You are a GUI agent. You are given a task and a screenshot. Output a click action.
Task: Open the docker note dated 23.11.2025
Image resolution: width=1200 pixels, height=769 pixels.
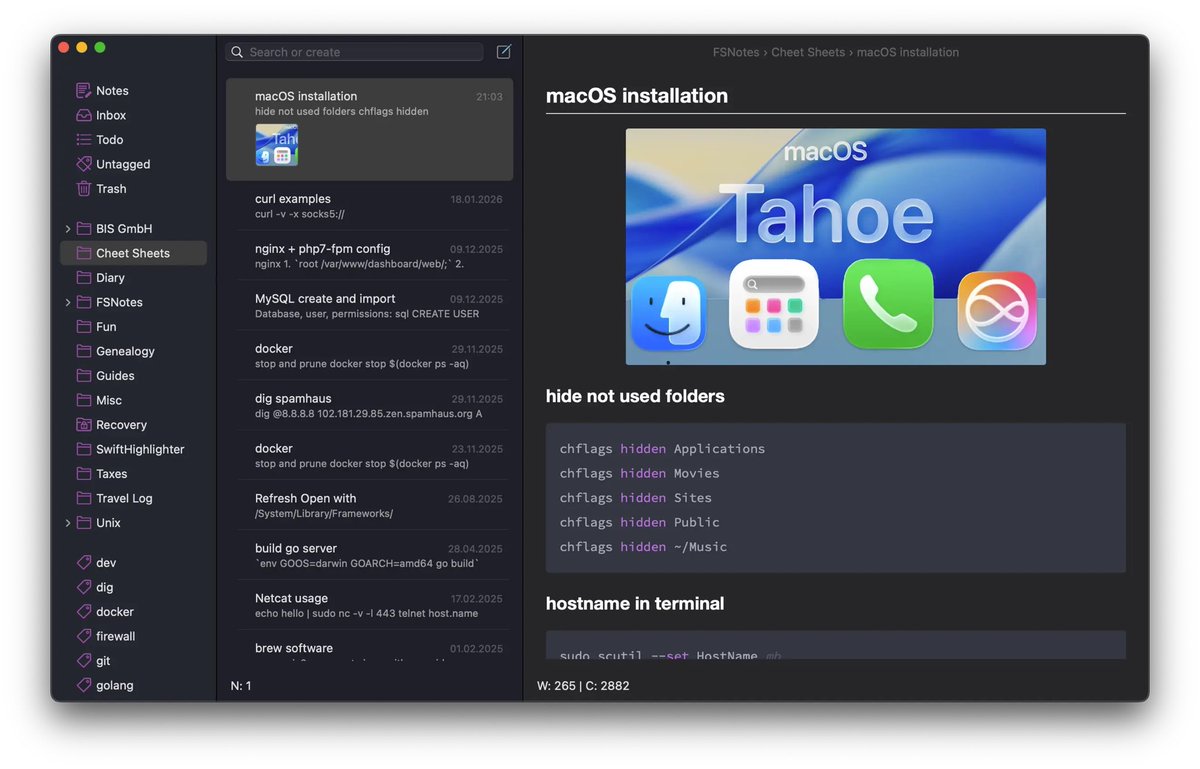[x=369, y=456]
